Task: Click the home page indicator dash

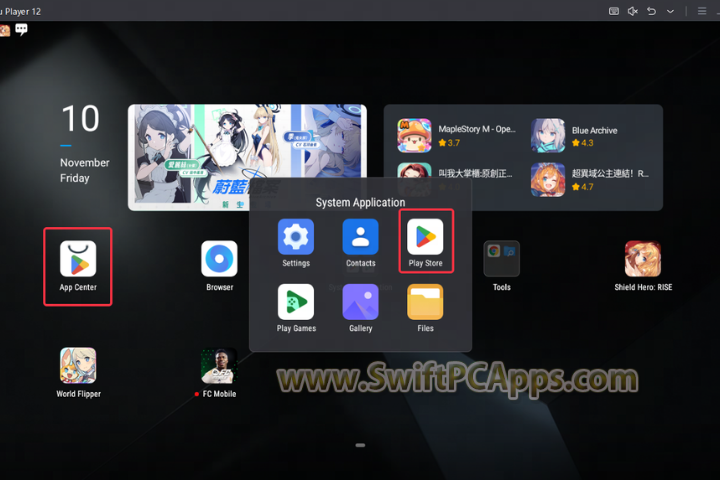Action: click(x=360, y=445)
